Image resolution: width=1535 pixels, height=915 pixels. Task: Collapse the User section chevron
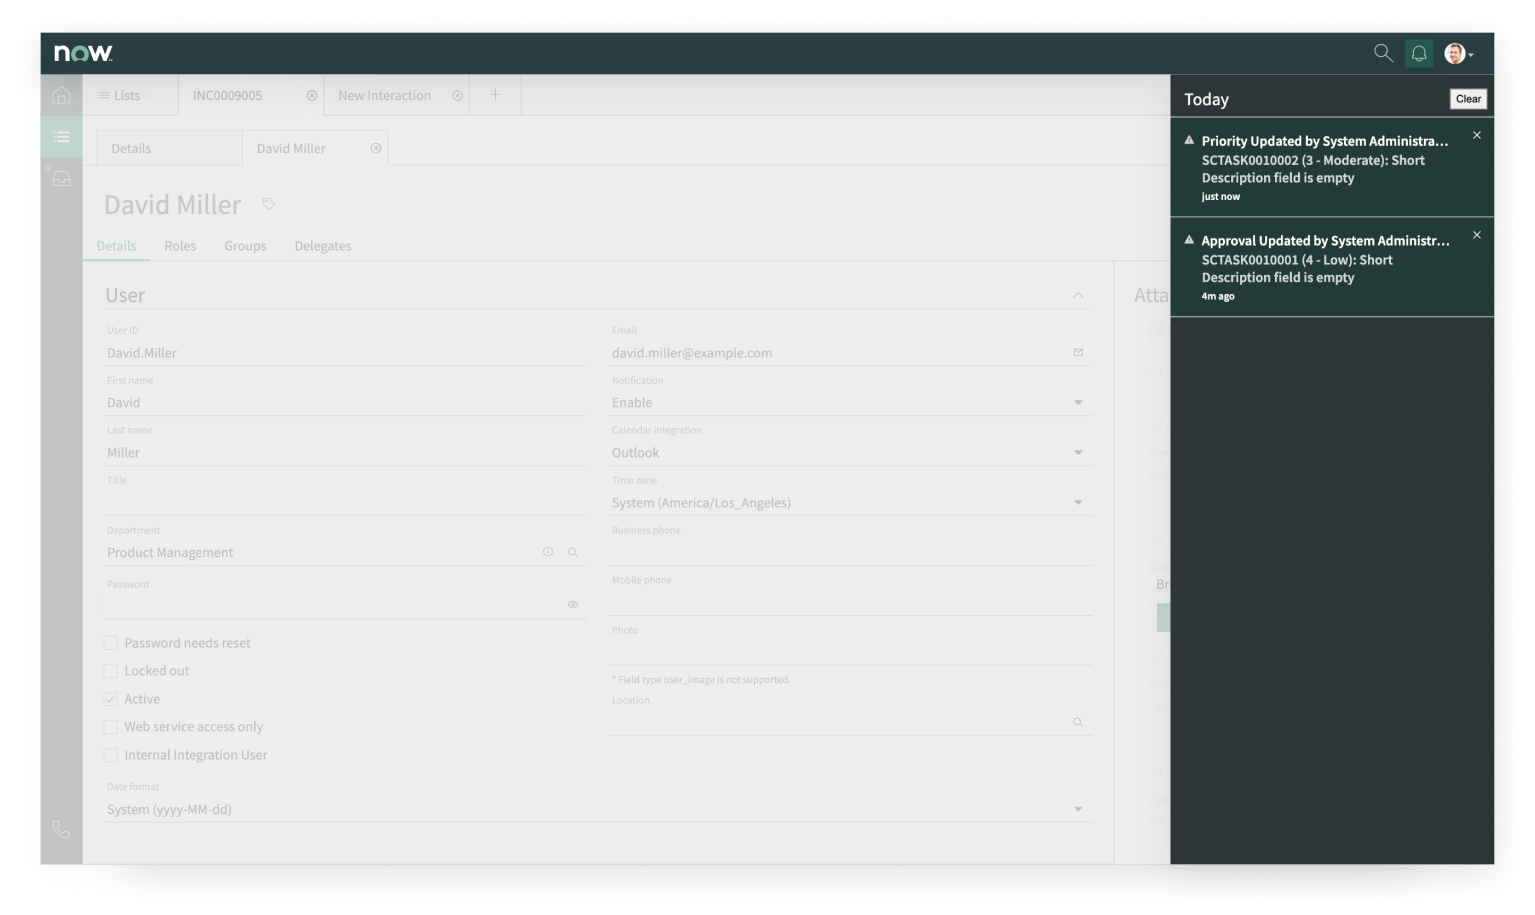click(1078, 295)
